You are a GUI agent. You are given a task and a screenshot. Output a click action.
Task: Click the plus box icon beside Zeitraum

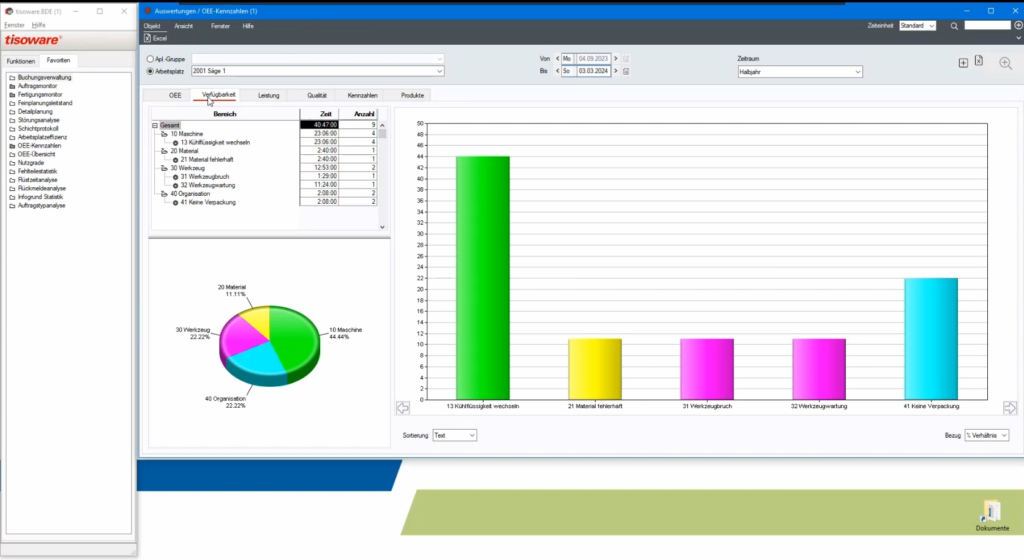[x=963, y=63]
